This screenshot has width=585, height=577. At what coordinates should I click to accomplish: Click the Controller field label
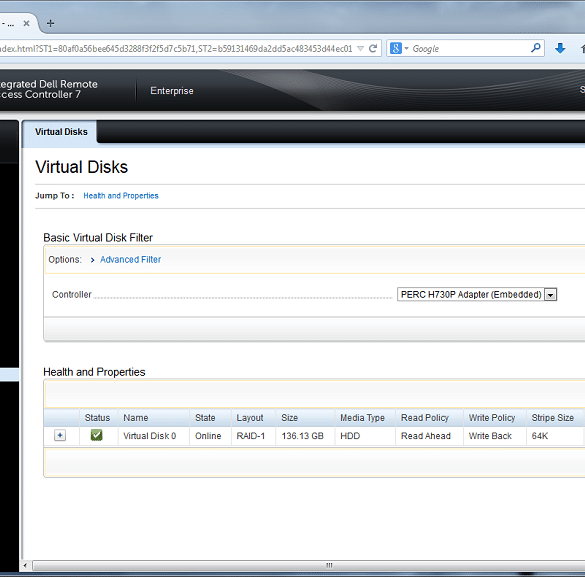(x=72, y=295)
